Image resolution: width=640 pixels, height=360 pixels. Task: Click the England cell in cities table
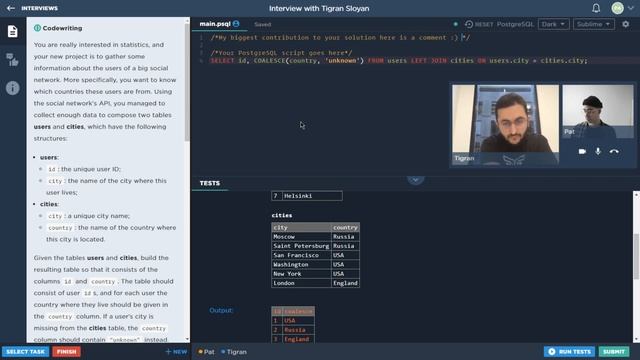[x=345, y=283]
